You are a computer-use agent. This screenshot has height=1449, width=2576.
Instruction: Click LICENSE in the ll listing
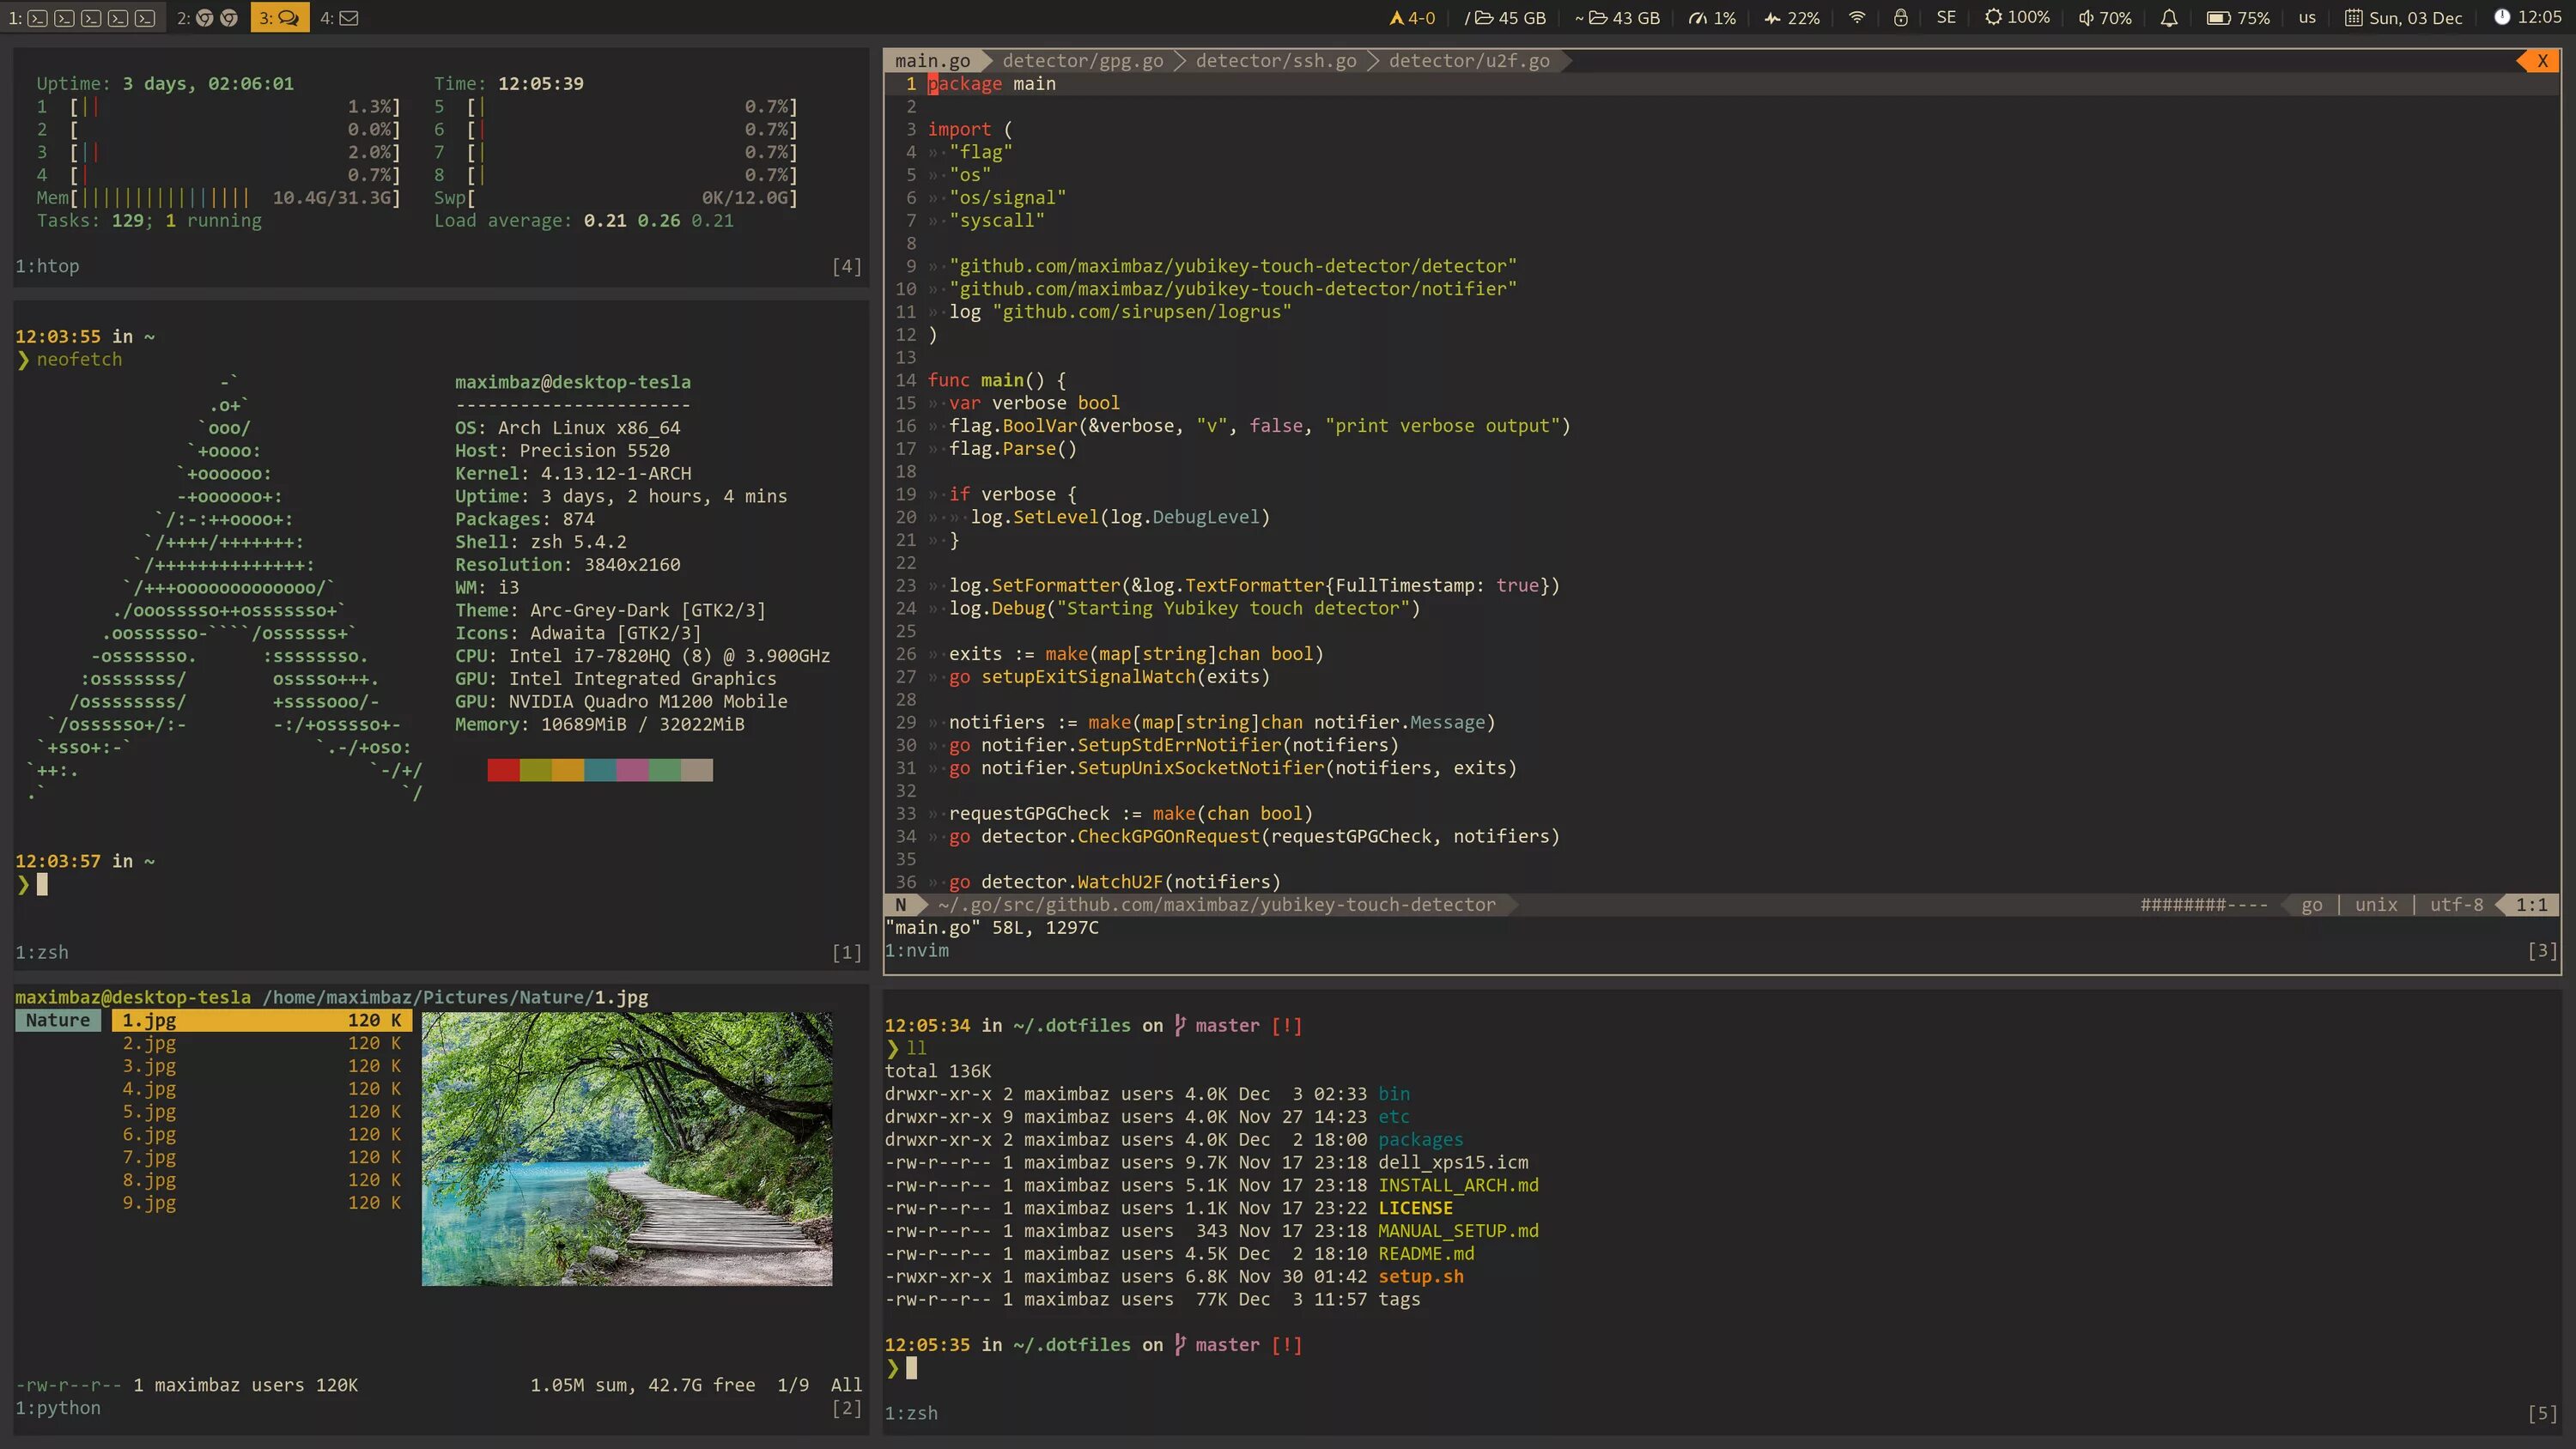pos(1415,1208)
